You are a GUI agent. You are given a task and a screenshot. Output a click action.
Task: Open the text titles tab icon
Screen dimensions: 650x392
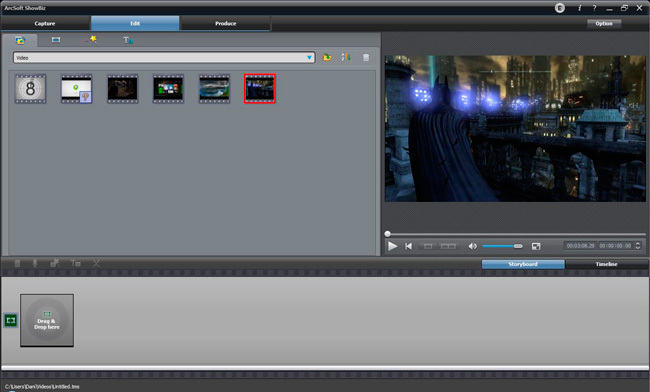click(128, 40)
